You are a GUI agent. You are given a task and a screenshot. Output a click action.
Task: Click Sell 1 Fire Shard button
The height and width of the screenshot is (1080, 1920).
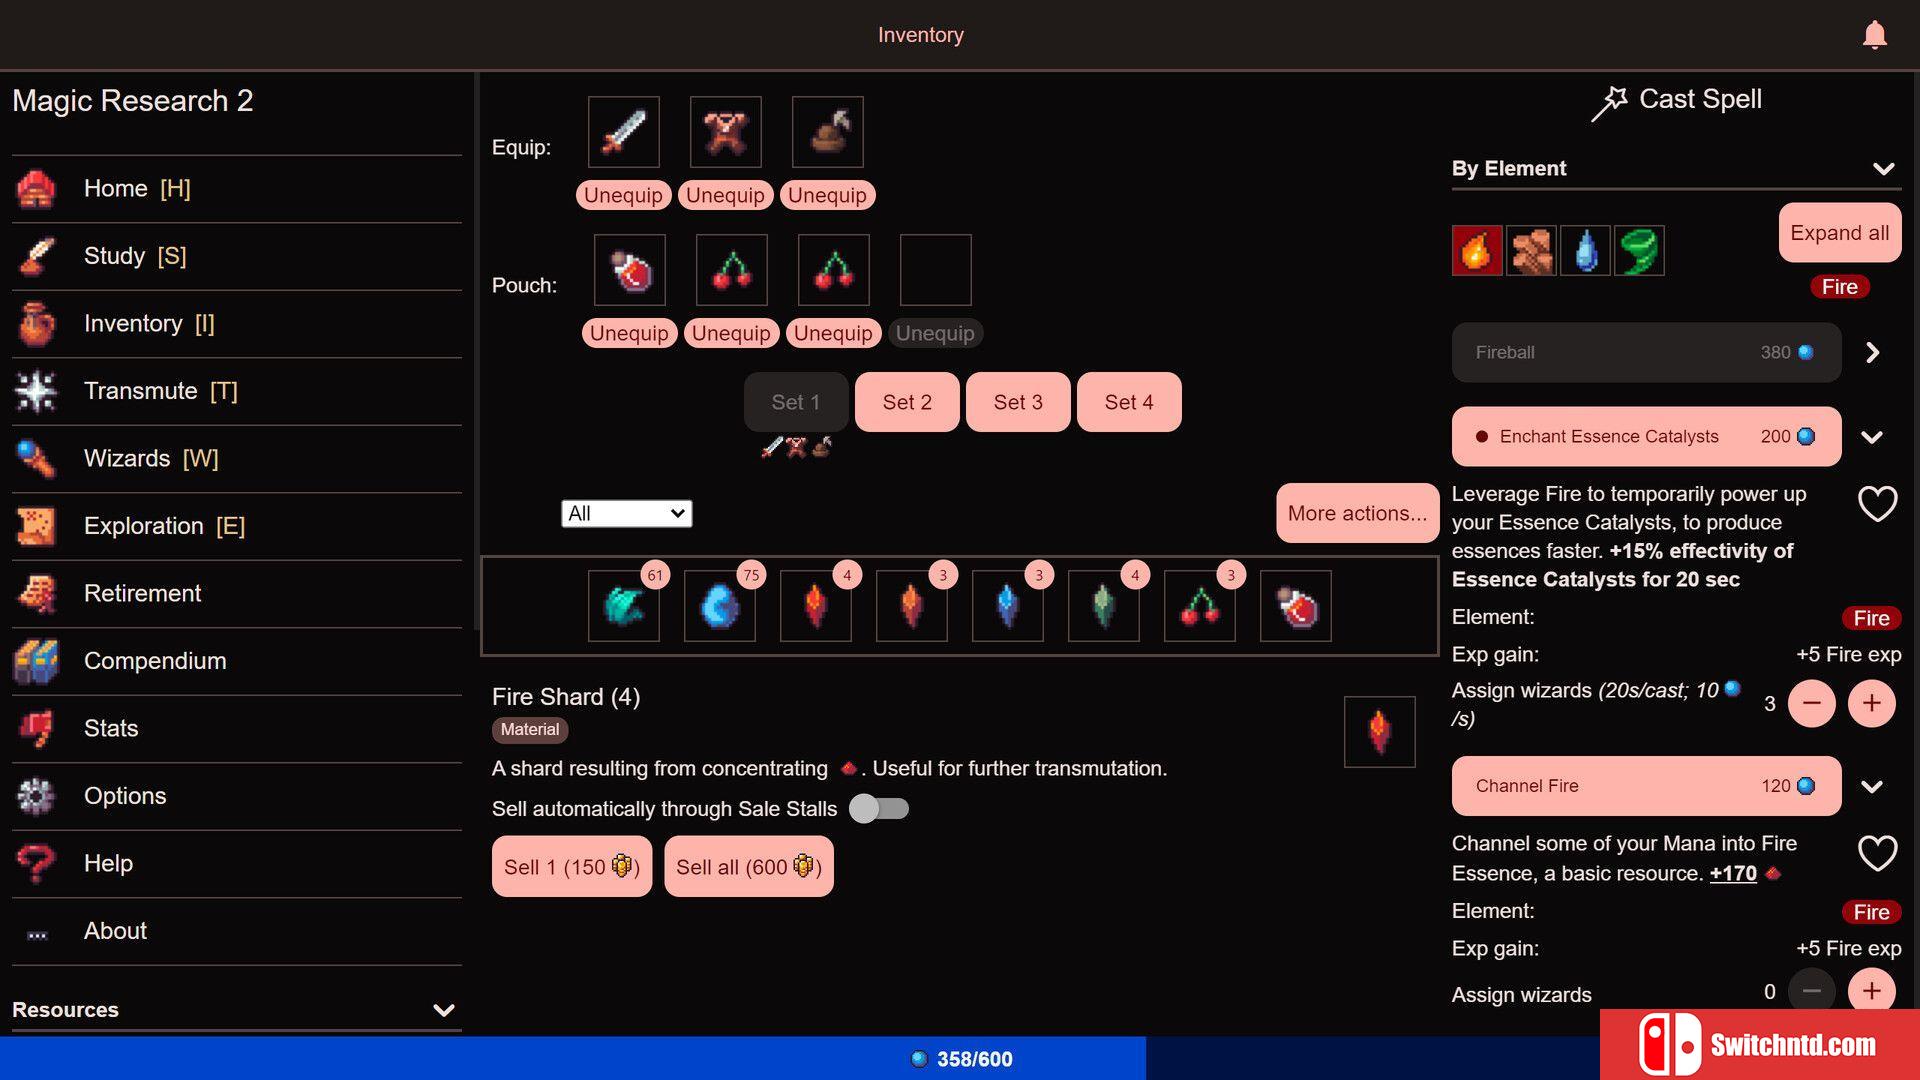[570, 866]
